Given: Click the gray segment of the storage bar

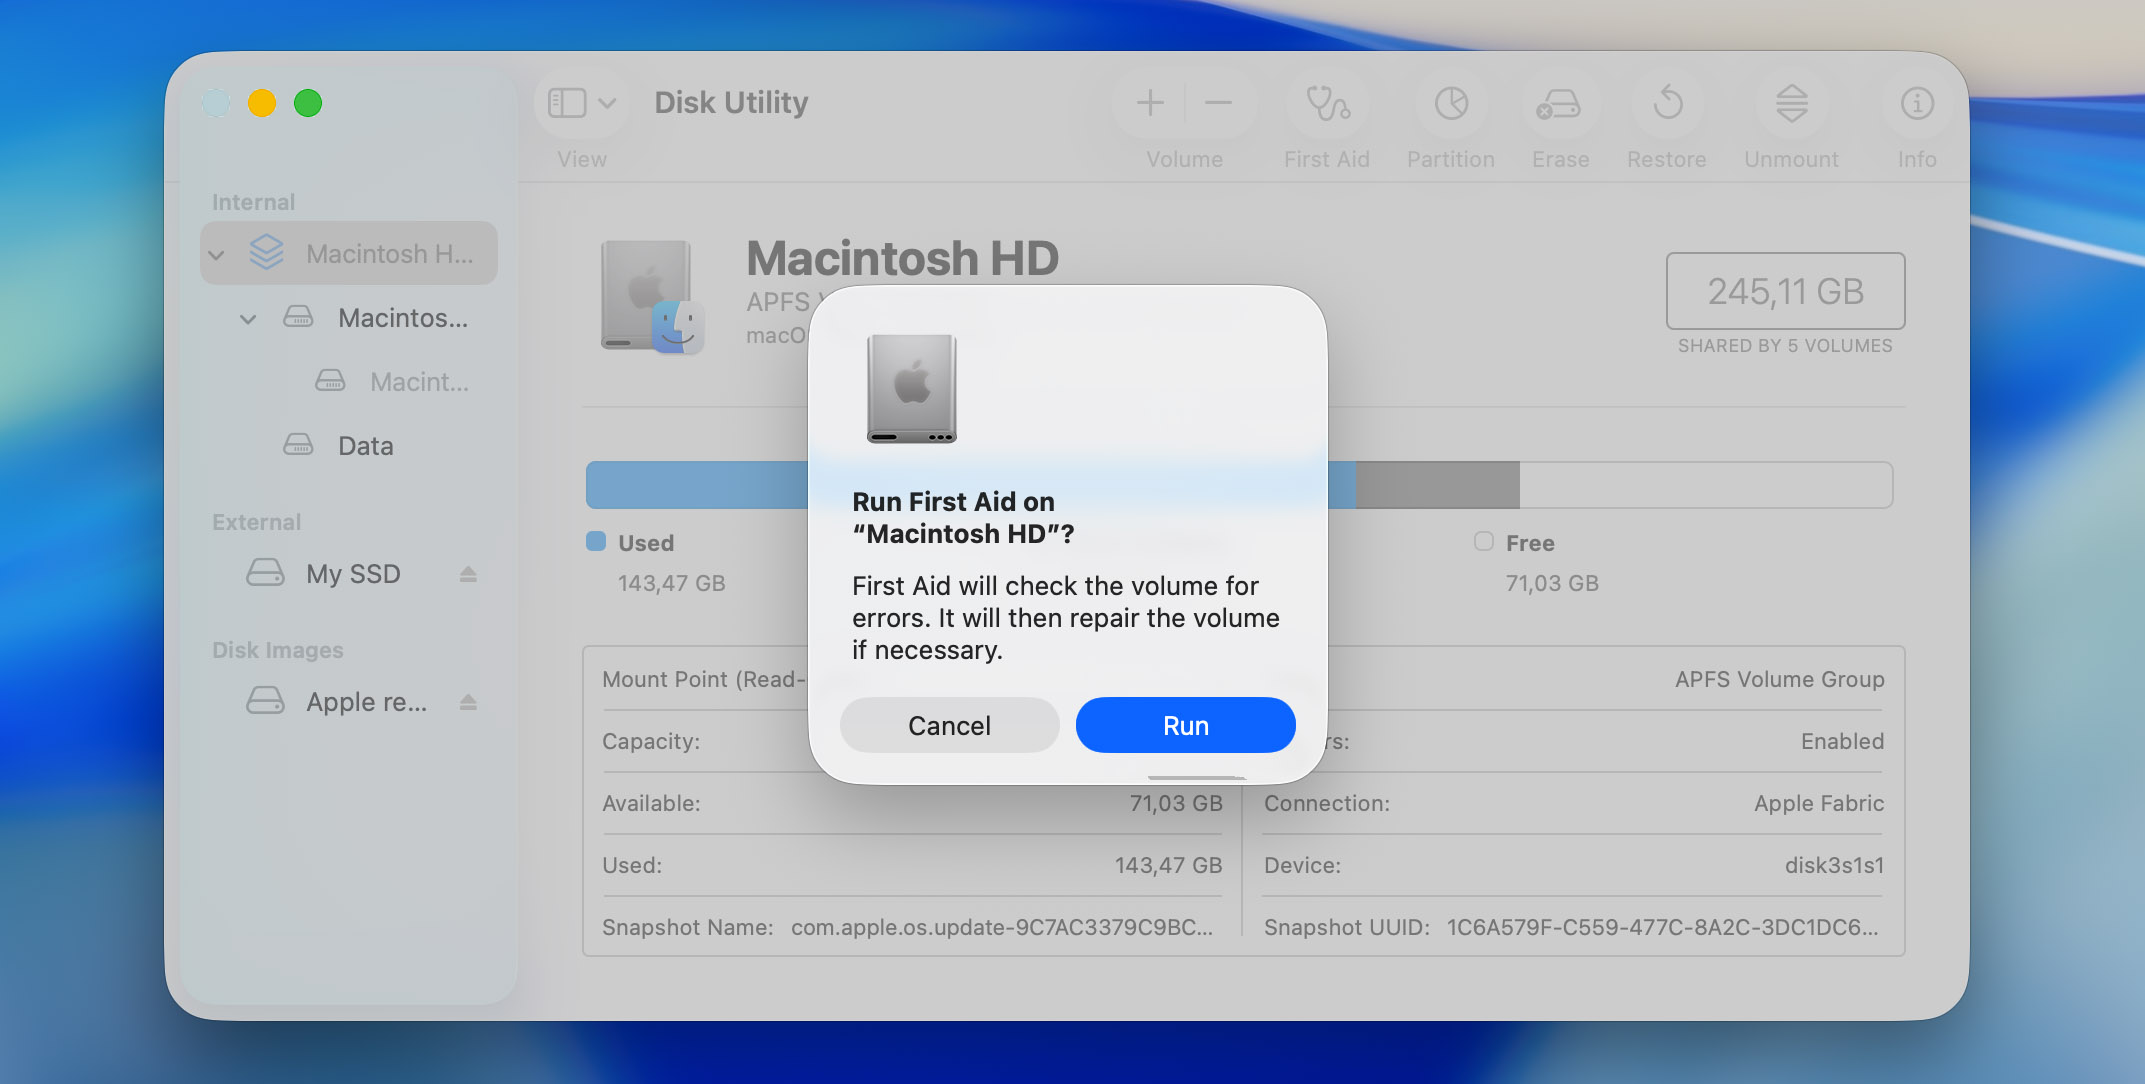Looking at the screenshot, I should pos(1437,485).
